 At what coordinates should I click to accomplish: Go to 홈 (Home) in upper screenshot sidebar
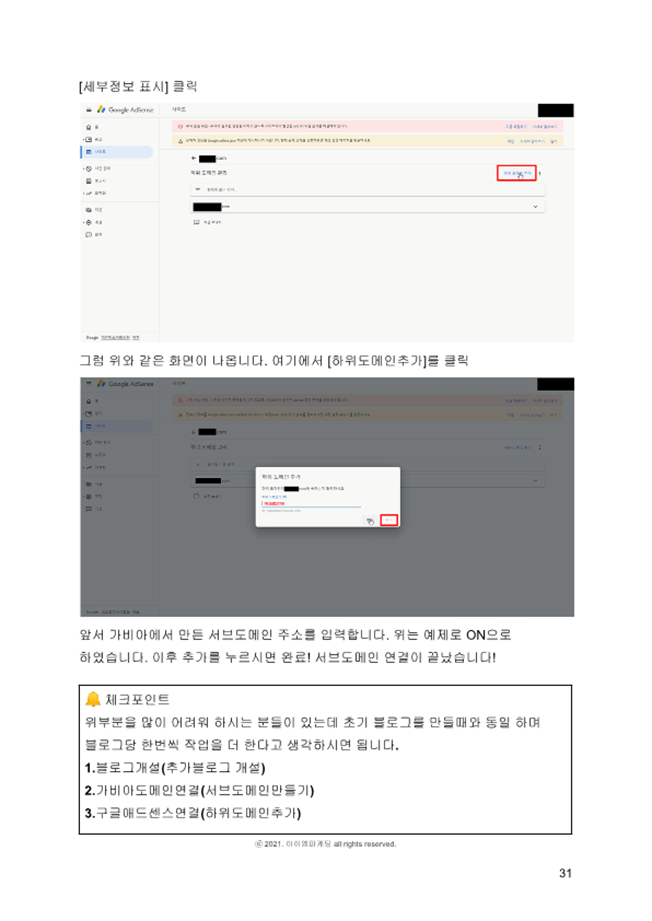[x=92, y=127]
